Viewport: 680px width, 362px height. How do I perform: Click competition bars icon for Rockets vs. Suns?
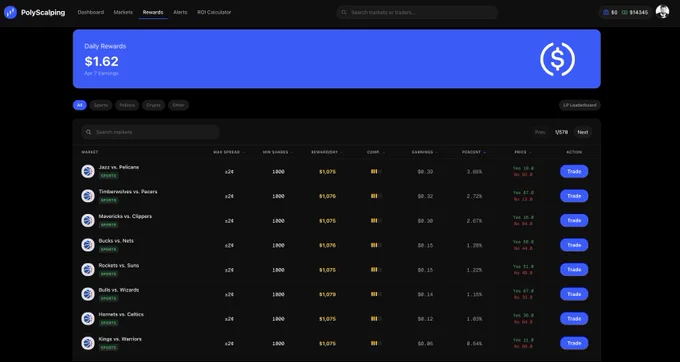tap(376, 270)
